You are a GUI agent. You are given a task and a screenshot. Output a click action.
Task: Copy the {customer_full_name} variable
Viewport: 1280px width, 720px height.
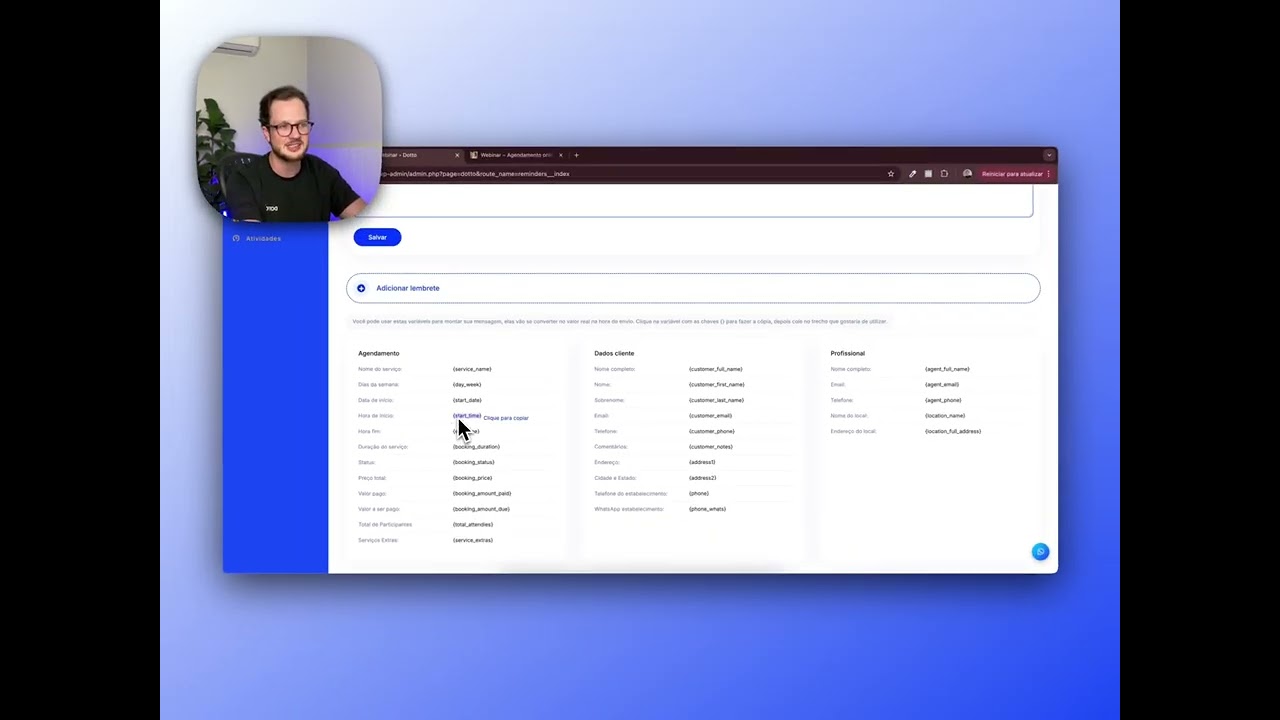pos(715,369)
